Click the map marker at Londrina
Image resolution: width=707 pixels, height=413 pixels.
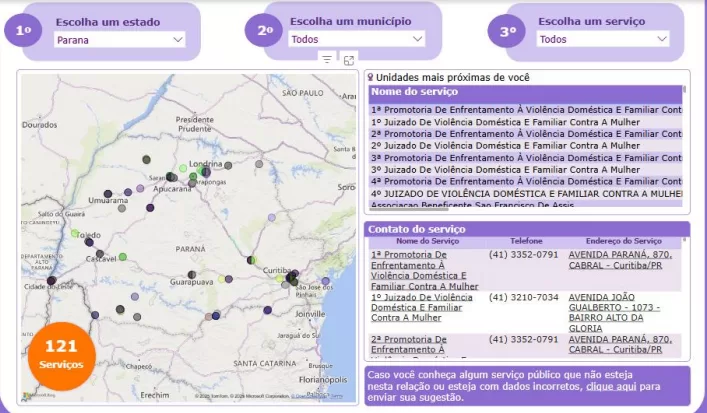click(x=206, y=172)
